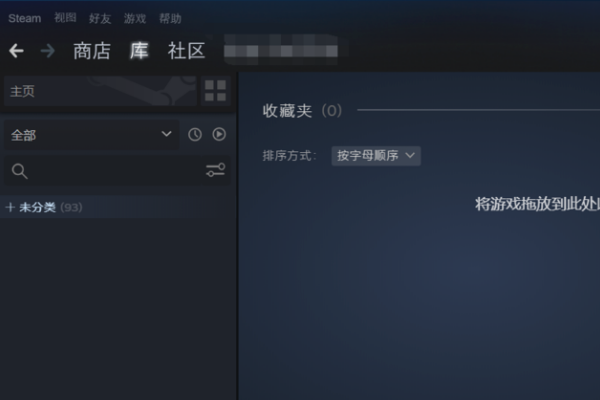This screenshot has width=600, height=400.
Task: Show ready-to-play games icon
Action: 219,134
